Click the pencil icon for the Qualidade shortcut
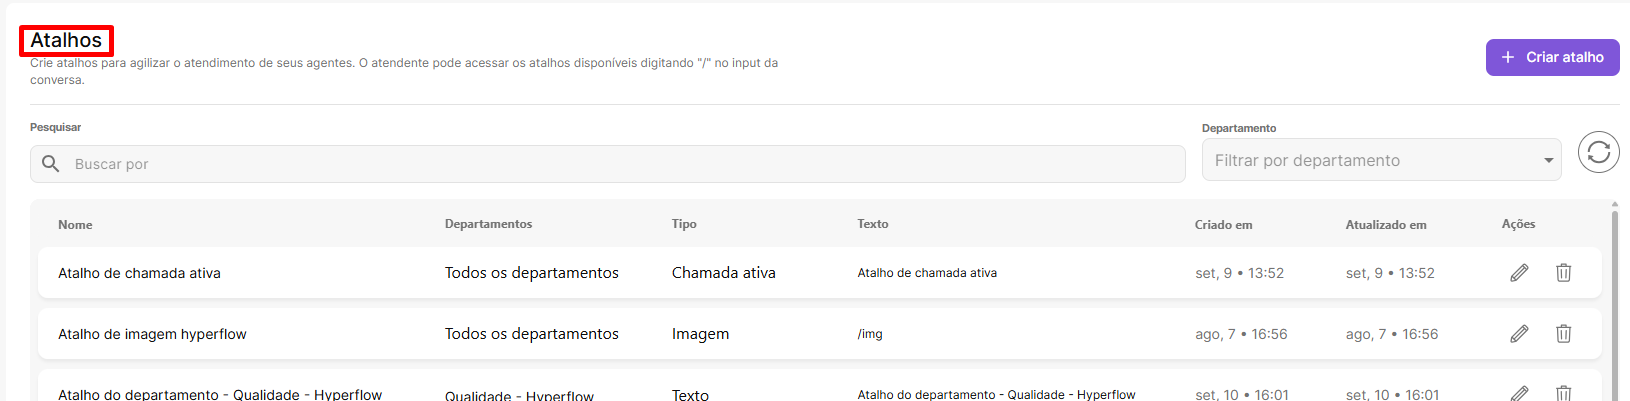 (x=1519, y=393)
